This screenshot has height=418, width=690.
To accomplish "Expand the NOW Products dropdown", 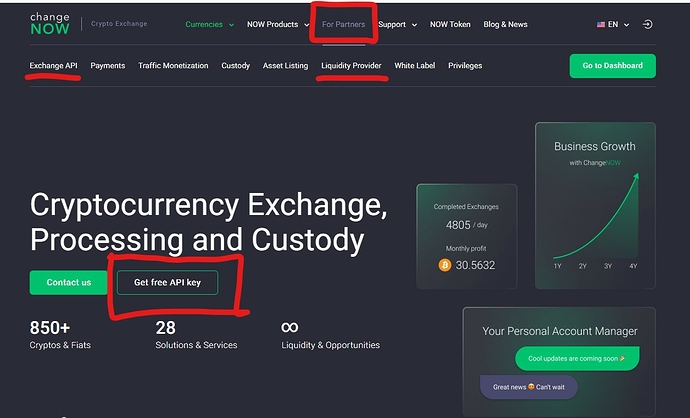I will 278,25.
